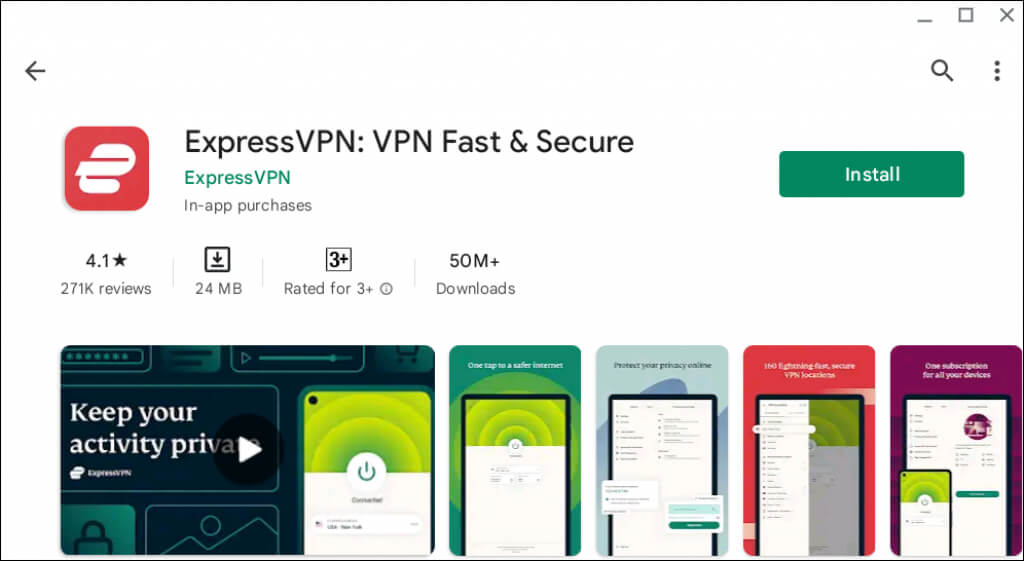The width and height of the screenshot is (1024, 561).
Task: Play the Keep your activity private video
Action: pos(248,449)
